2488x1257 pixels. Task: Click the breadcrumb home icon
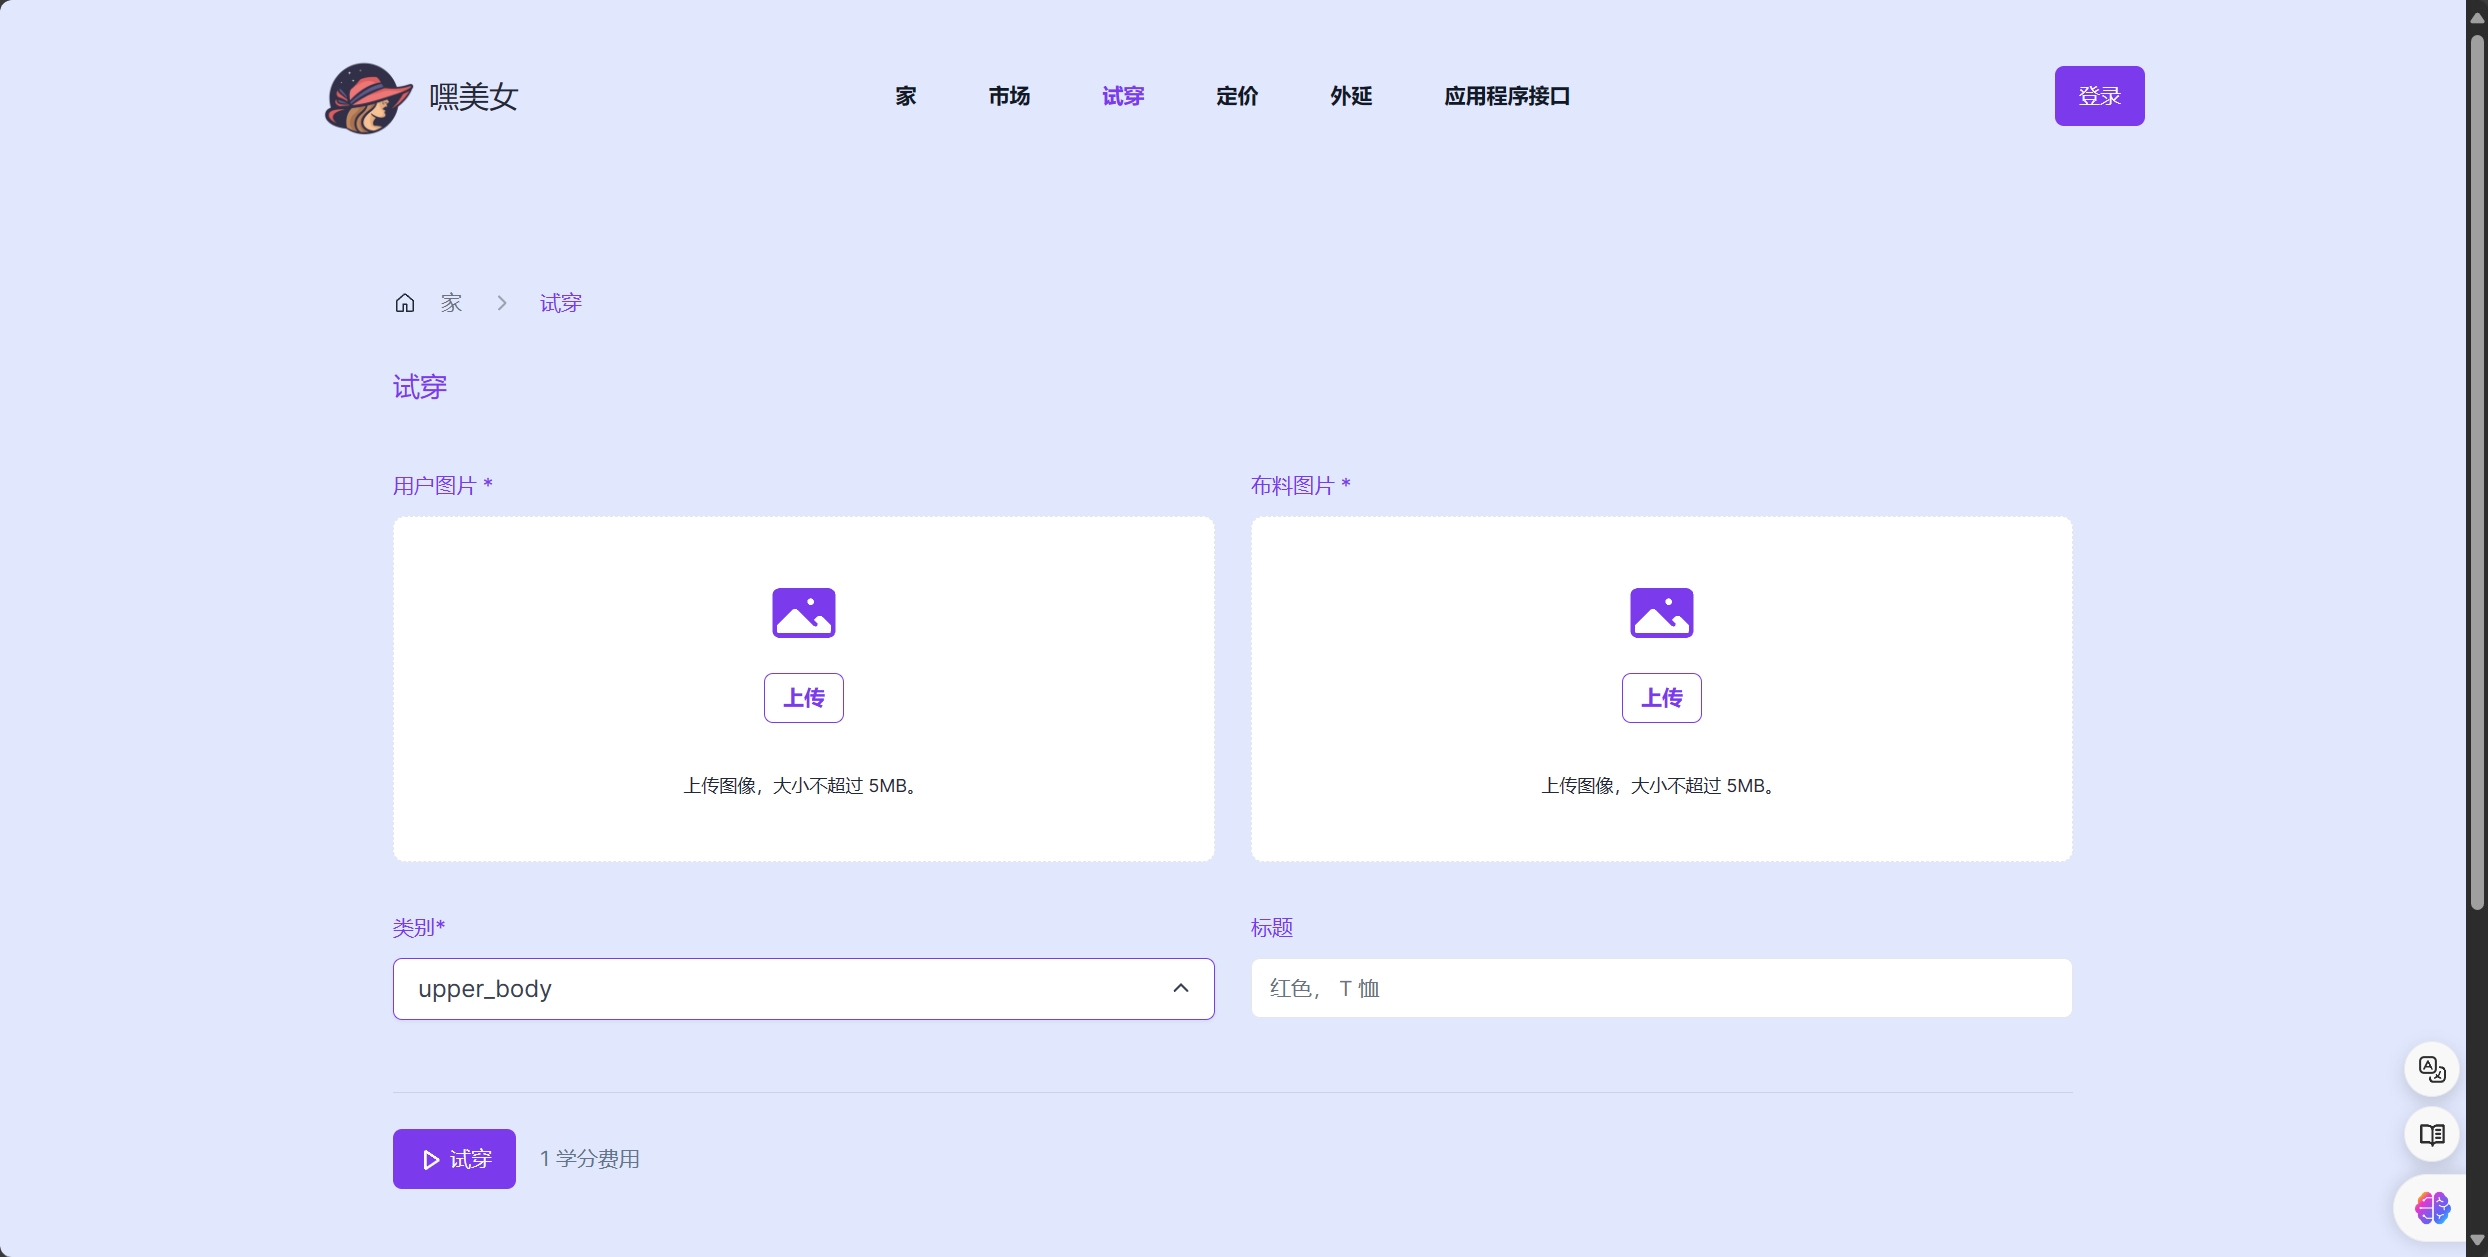pyautogui.click(x=404, y=303)
